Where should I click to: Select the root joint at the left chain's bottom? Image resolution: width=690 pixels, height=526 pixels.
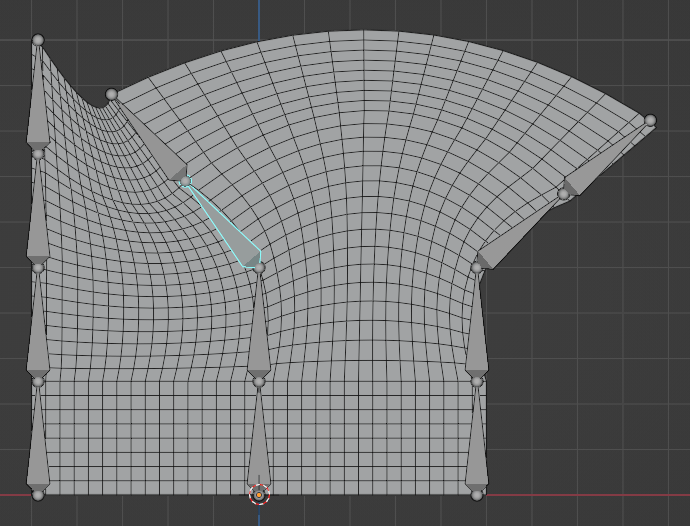point(38,494)
